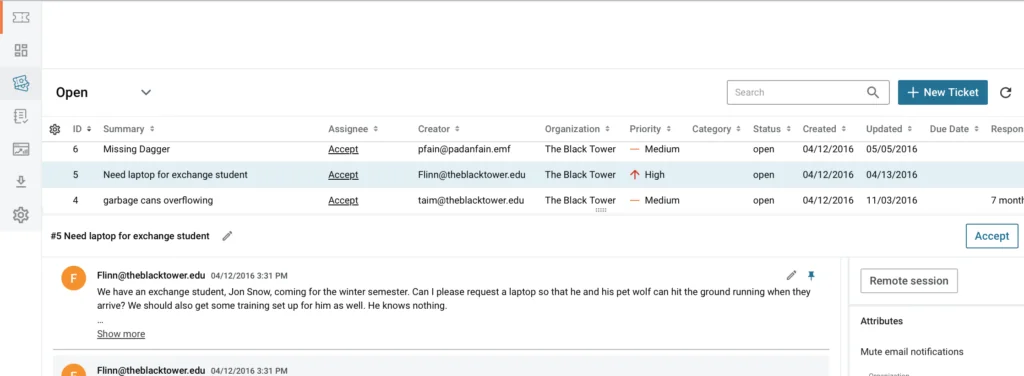Create a New Ticket
The image size is (1024, 376).
coord(942,92)
